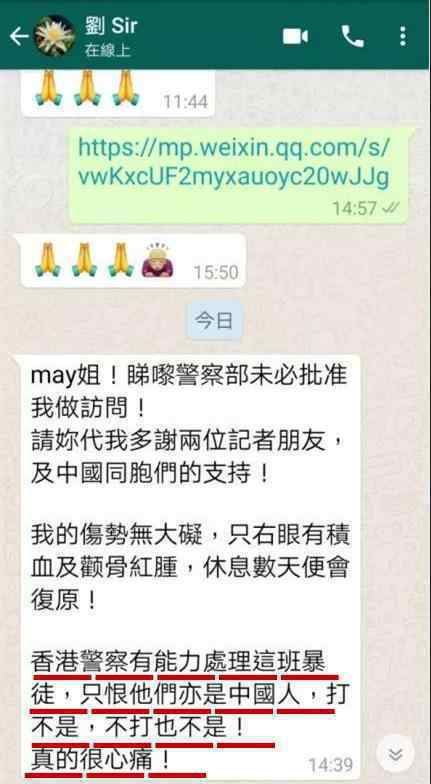Tap the 在線上 online status text
The image size is (431, 784).
[108, 50]
